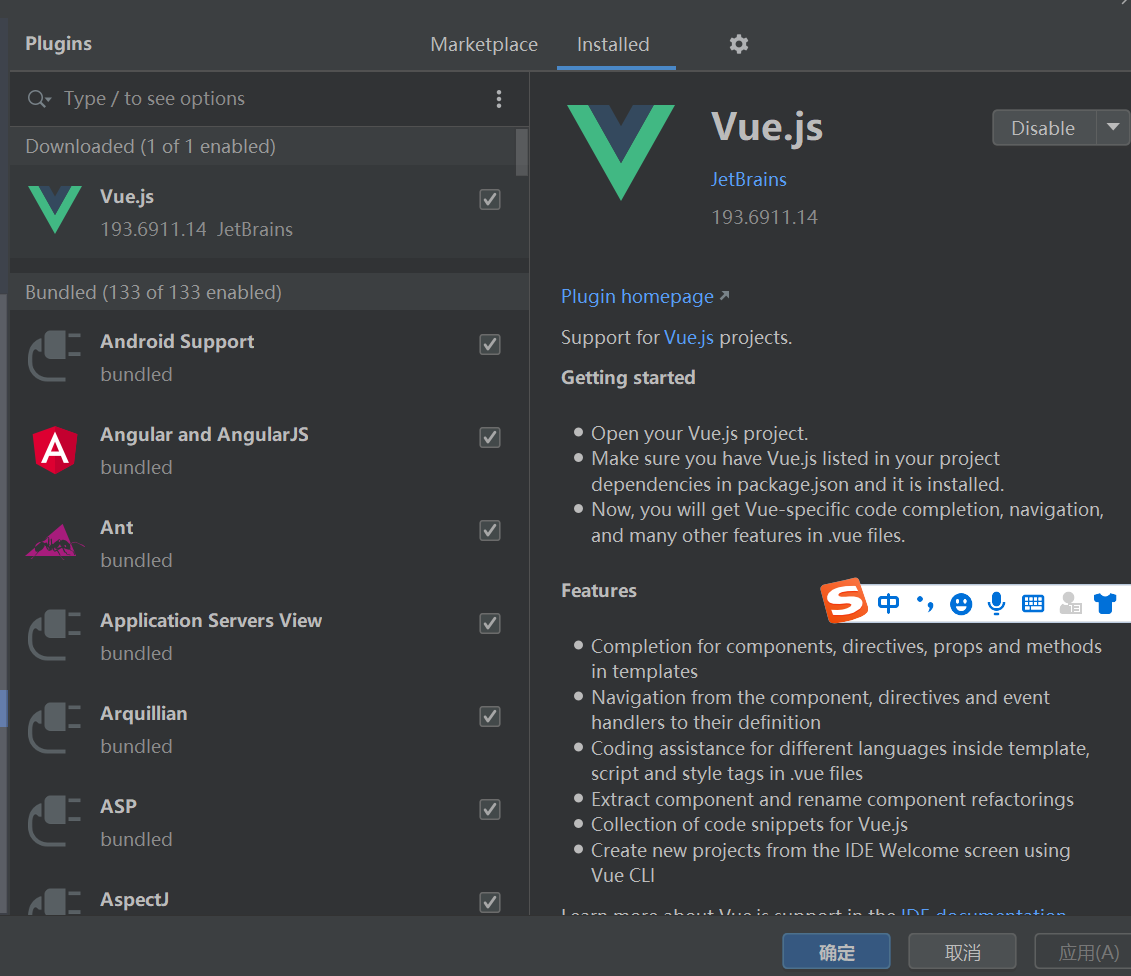Select the Angular and AngularJS plugin name
The width and height of the screenshot is (1131, 976).
204,435
